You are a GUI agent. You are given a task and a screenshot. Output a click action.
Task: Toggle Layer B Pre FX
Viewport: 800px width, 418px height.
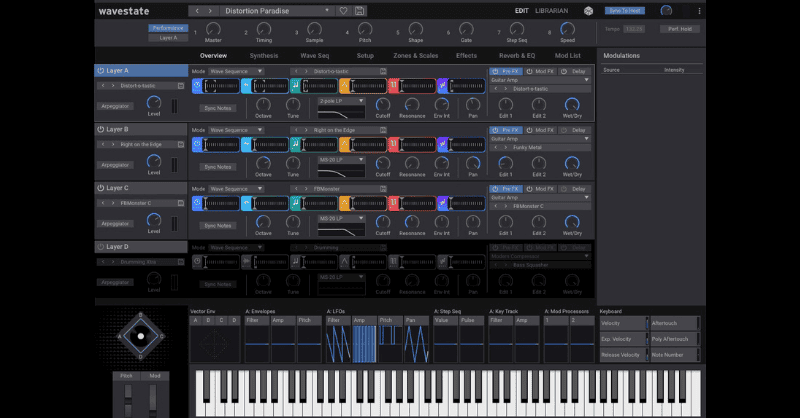506,130
